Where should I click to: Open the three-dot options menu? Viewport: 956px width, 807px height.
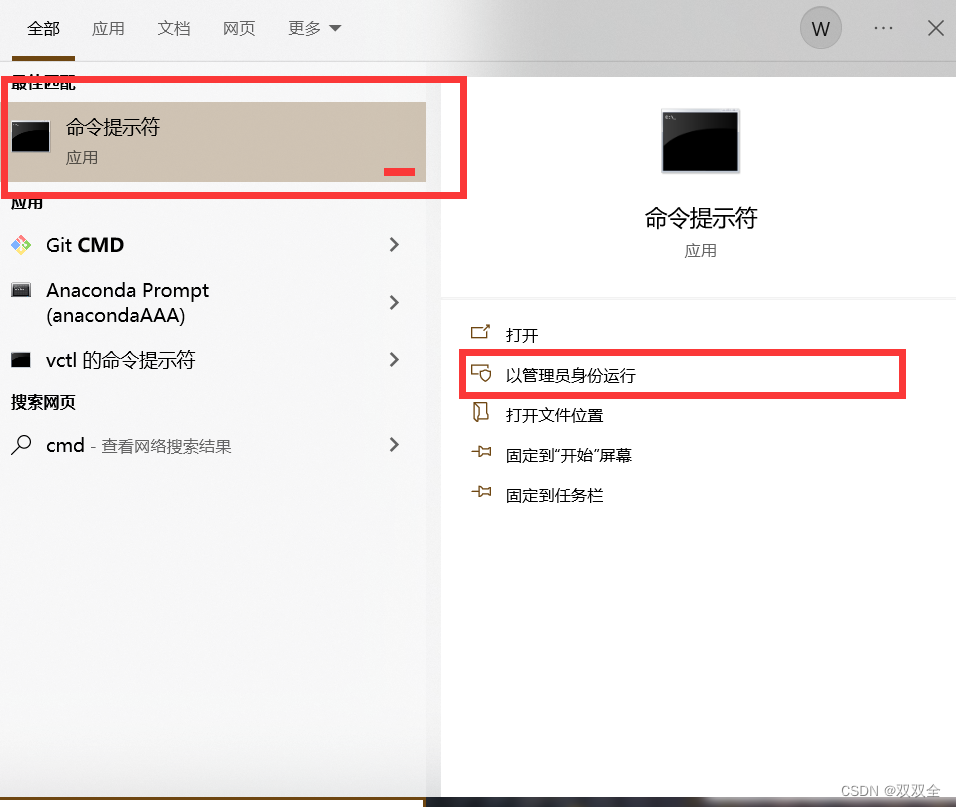[883, 28]
